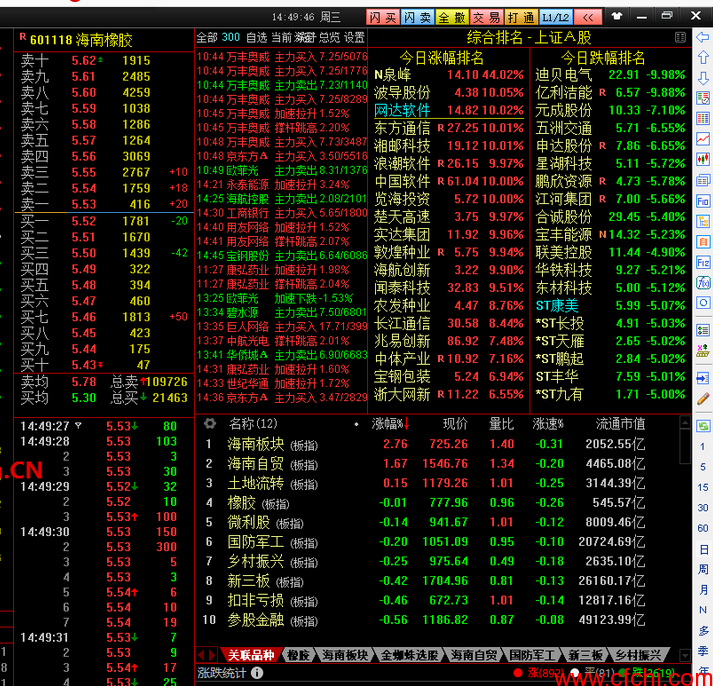Screen dimensions: 713x686
Task: Sort by the 现价 column header
Action: click(455, 424)
